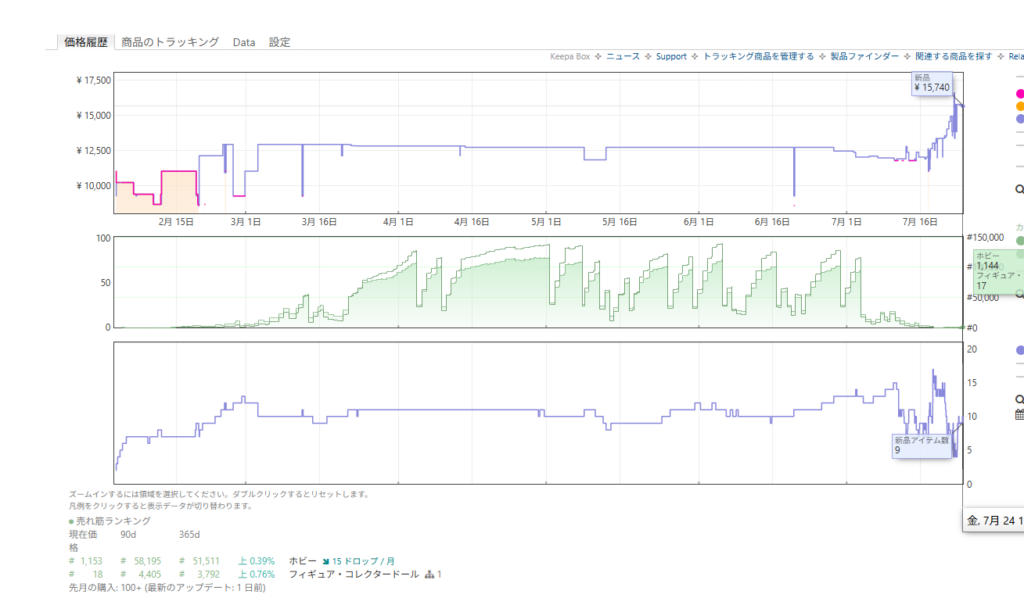Click magnifier icon beside sales rank chart

click(x=1019, y=295)
